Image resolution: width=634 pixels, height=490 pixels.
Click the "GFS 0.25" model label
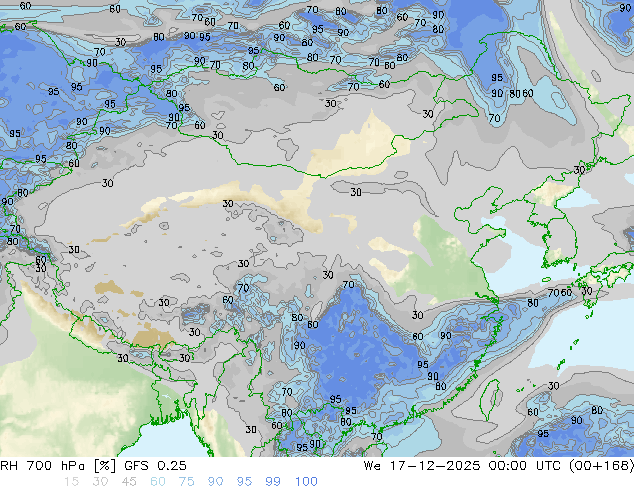(x=155, y=466)
